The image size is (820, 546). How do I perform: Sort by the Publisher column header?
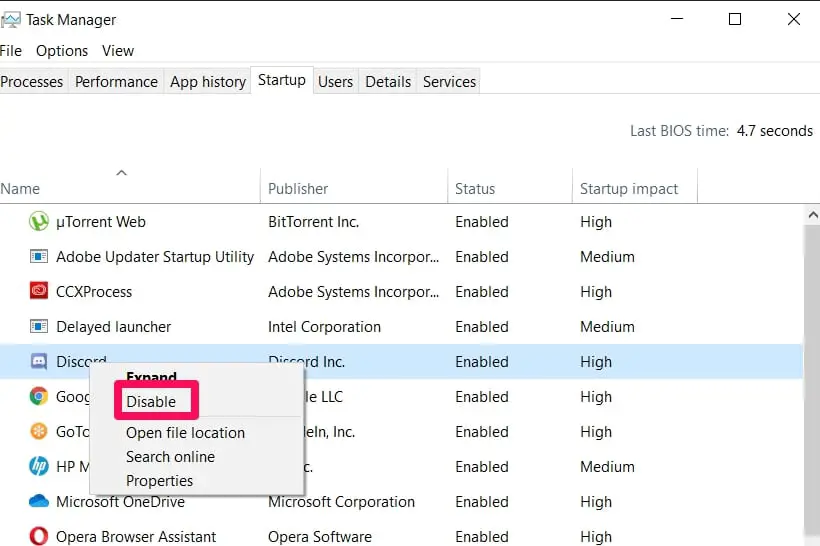pyautogui.click(x=298, y=188)
